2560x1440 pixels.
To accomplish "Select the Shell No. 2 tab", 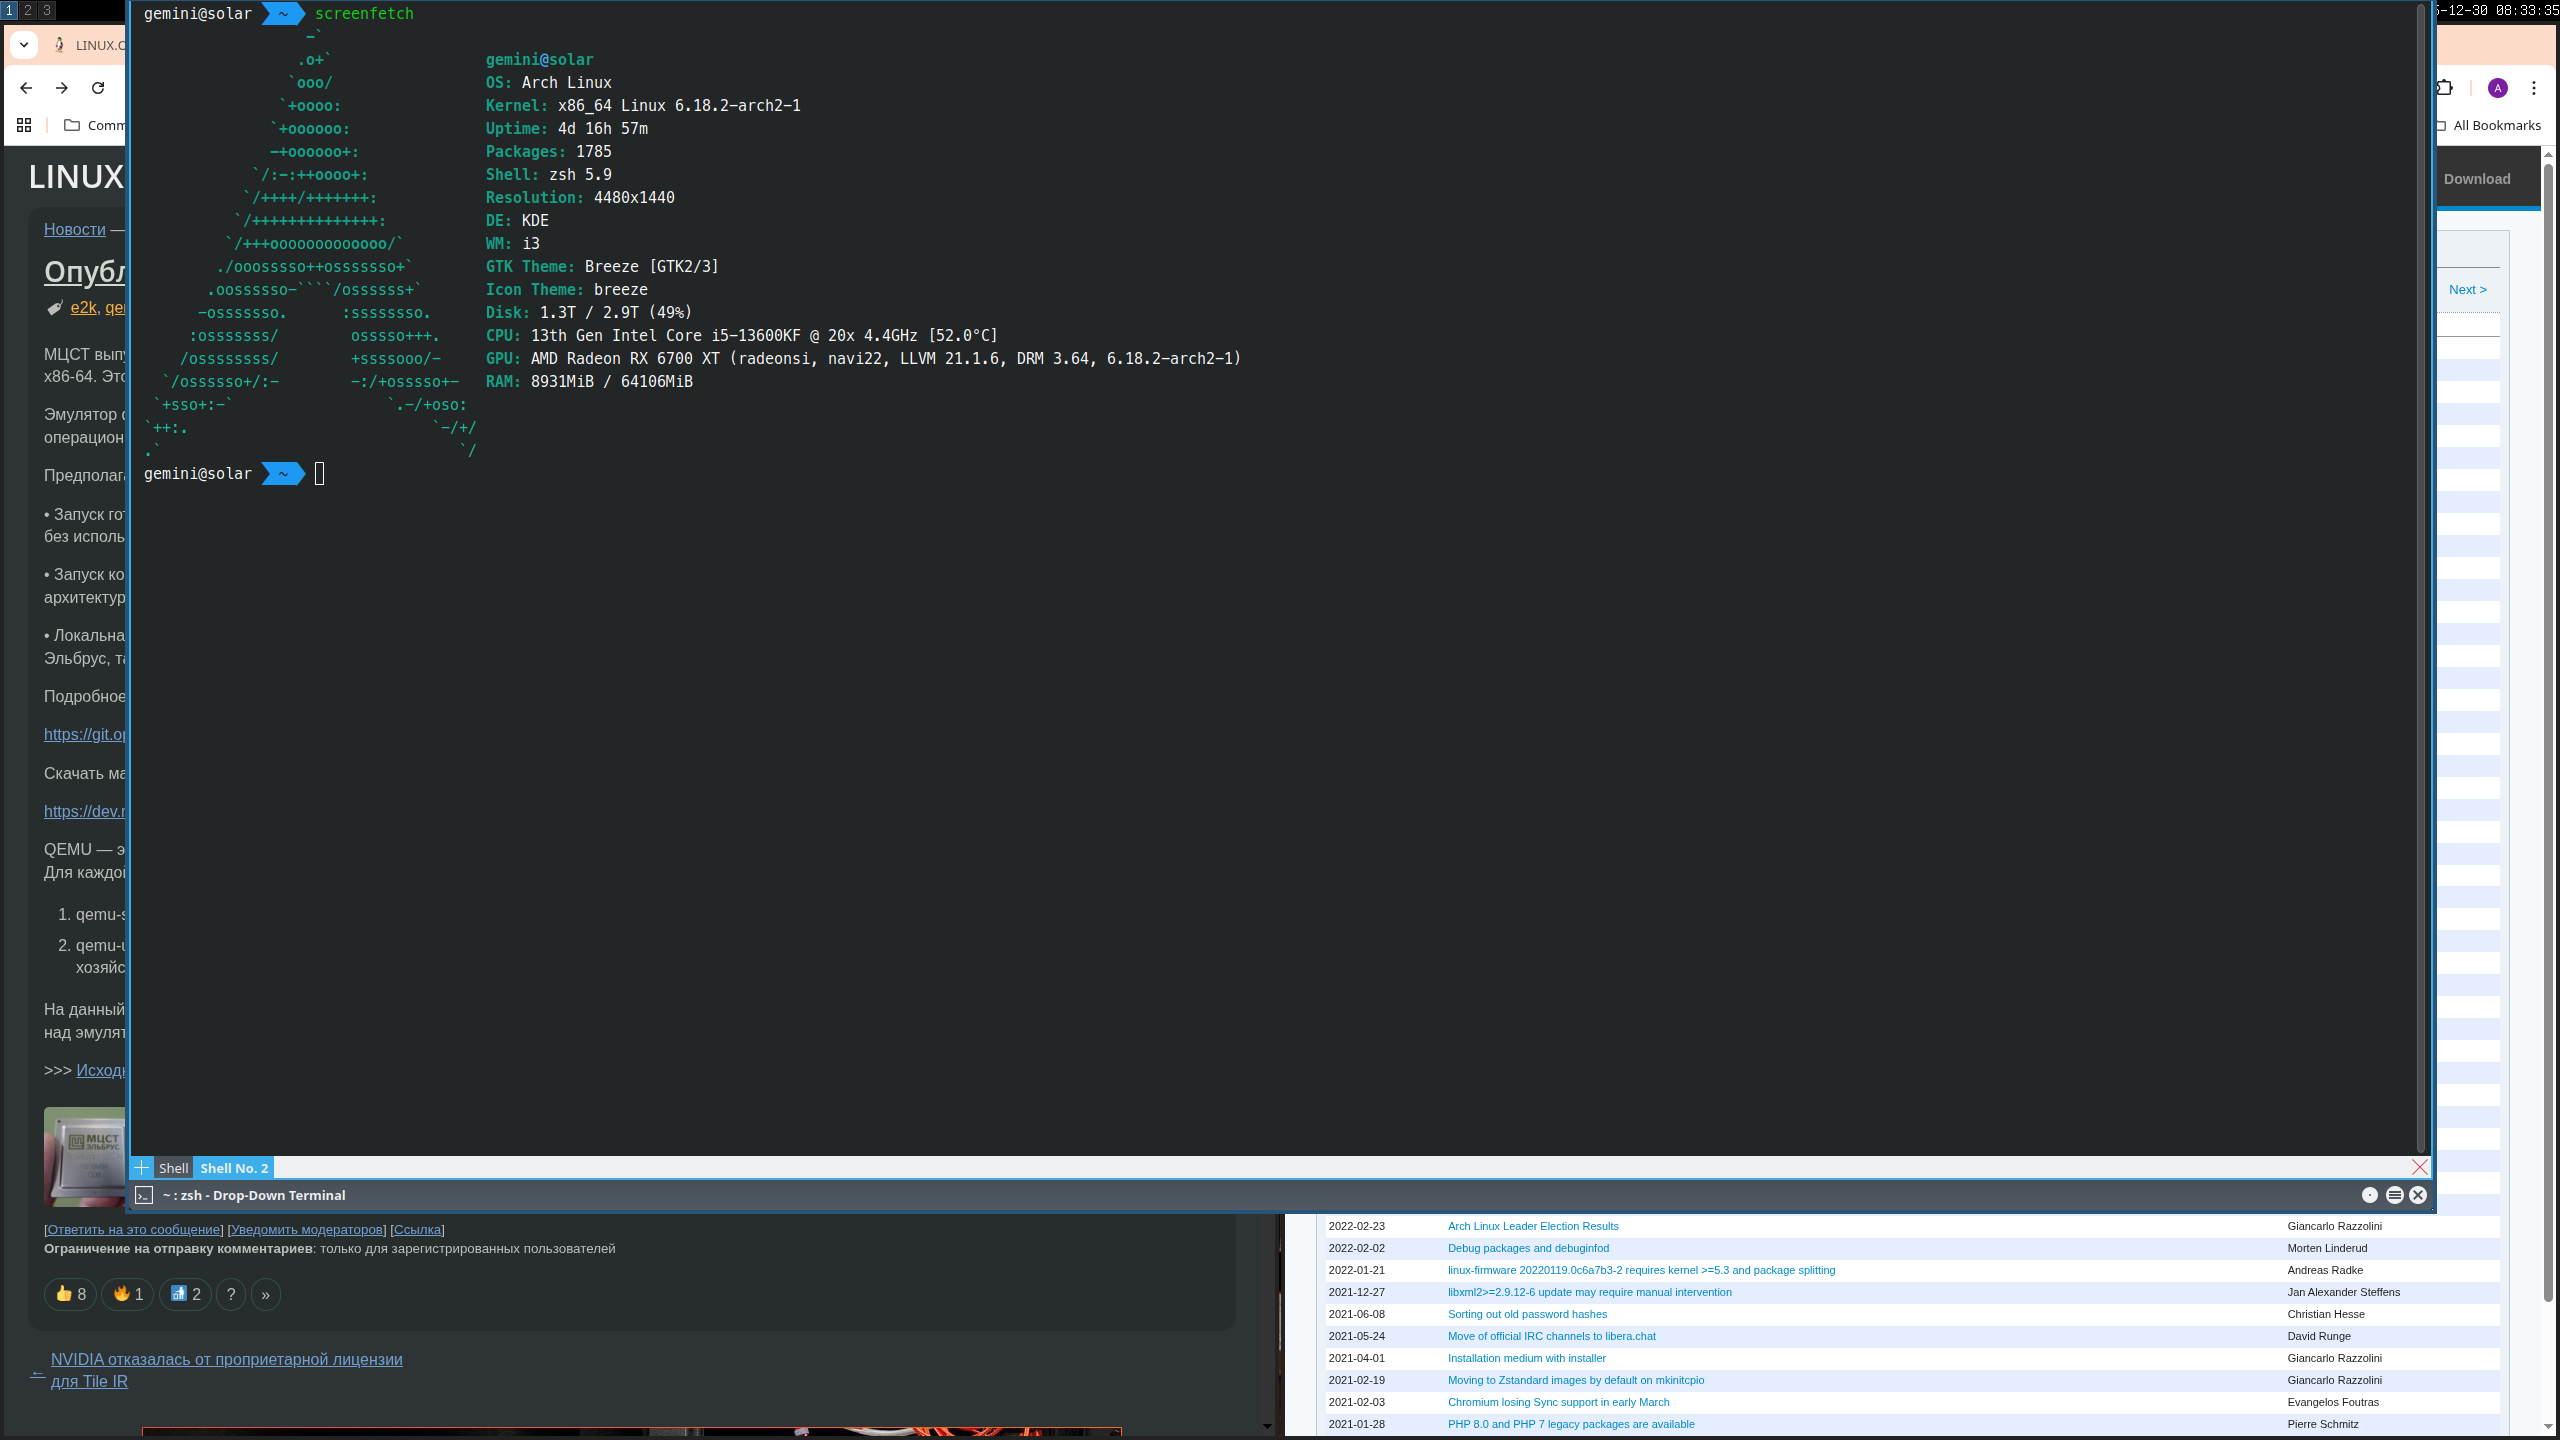I will (x=234, y=1168).
